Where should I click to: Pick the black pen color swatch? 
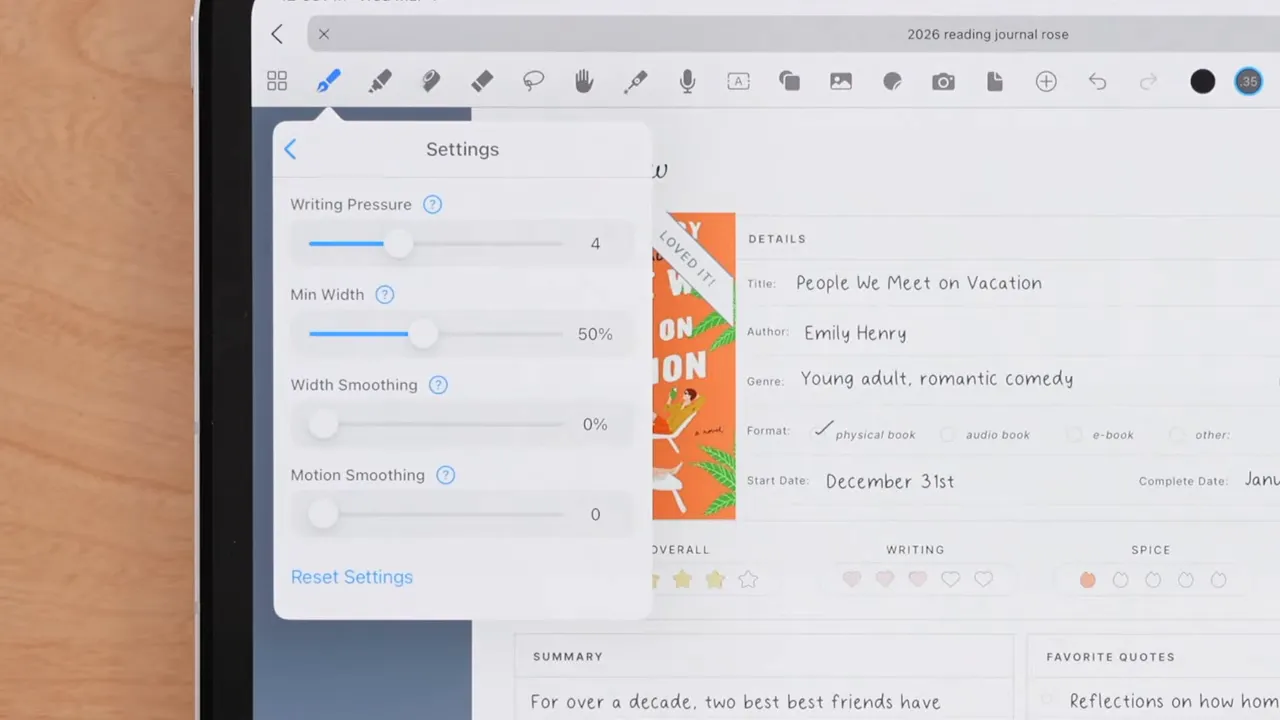point(1203,82)
